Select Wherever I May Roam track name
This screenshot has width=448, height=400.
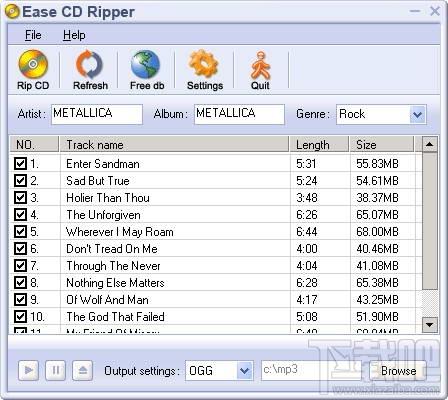click(x=120, y=232)
